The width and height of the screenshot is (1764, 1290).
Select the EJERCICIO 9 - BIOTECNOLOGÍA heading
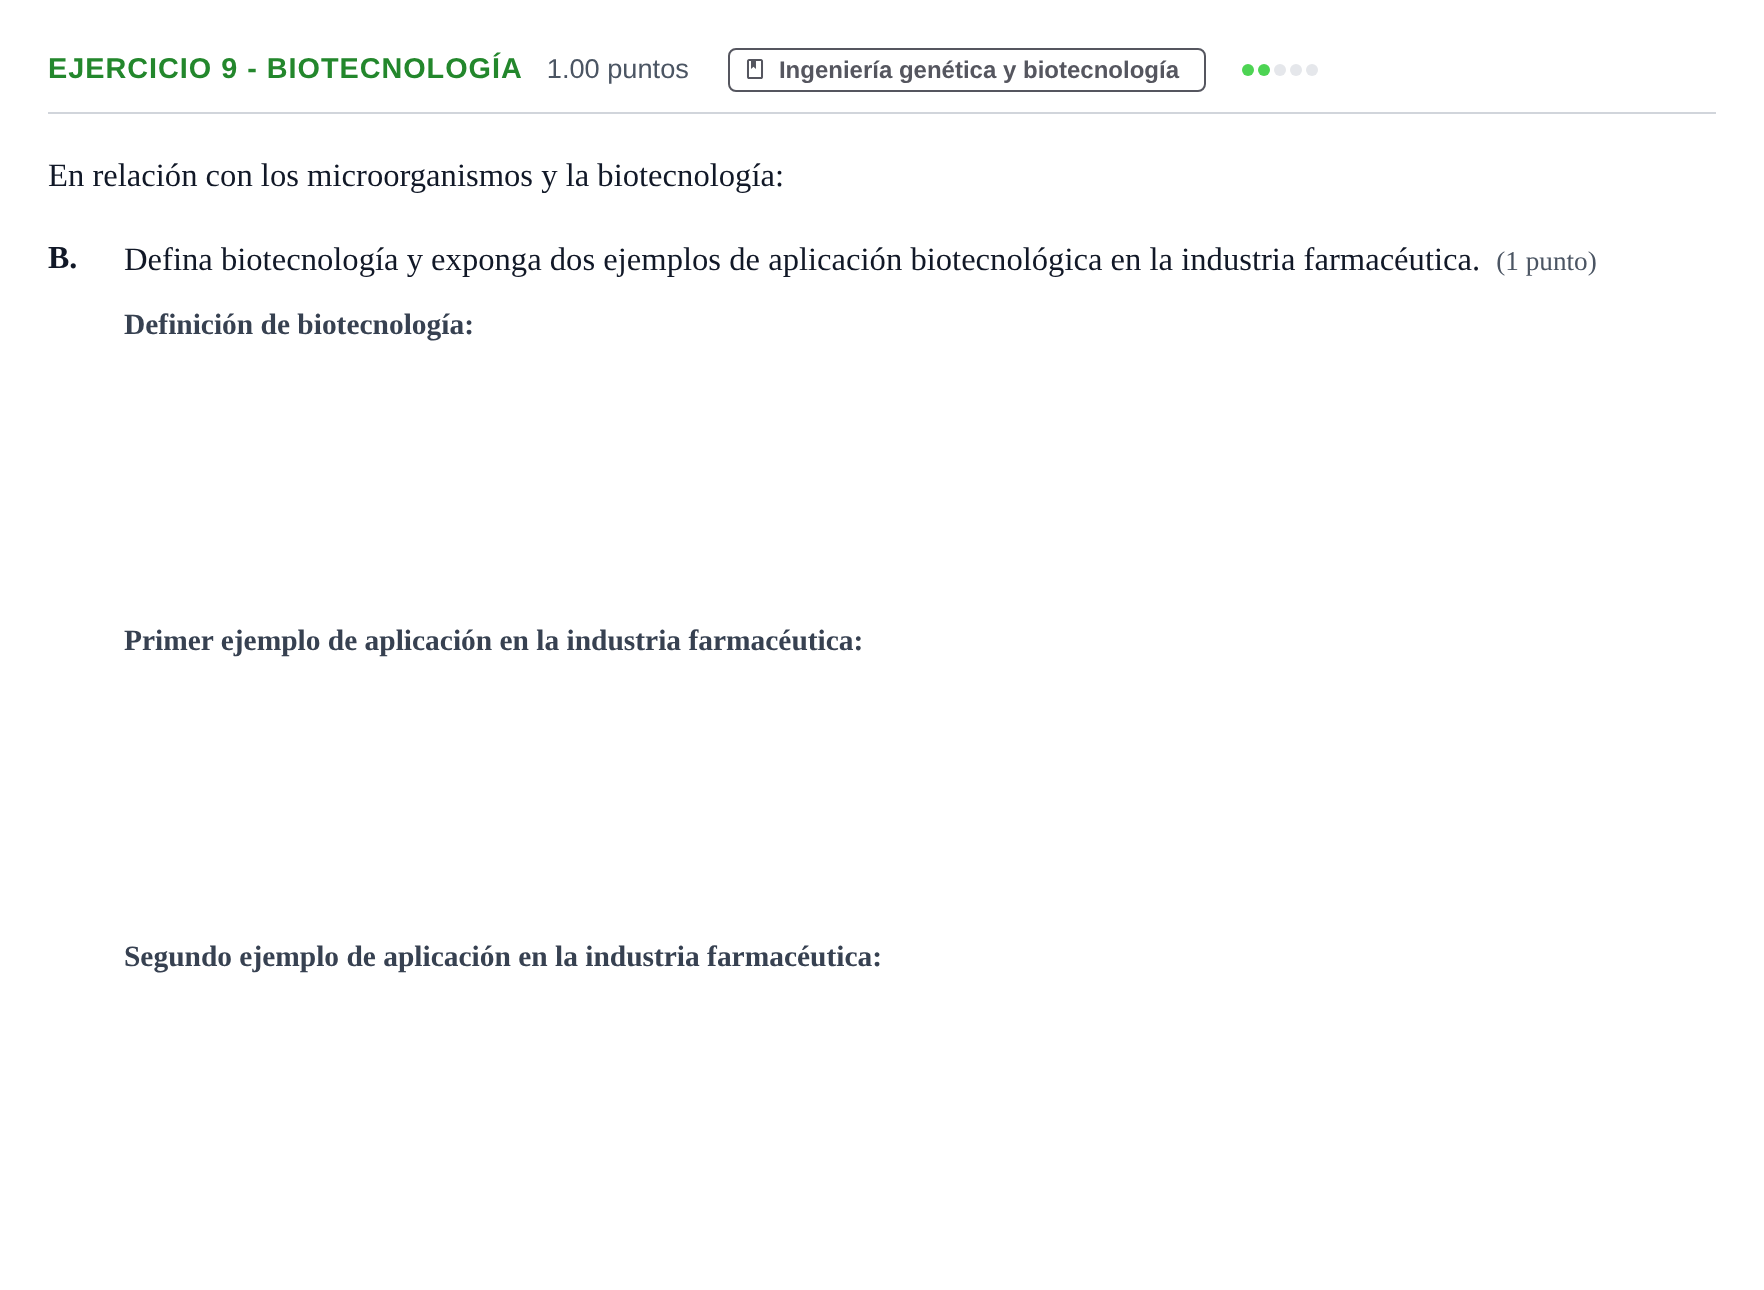click(285, 69)
